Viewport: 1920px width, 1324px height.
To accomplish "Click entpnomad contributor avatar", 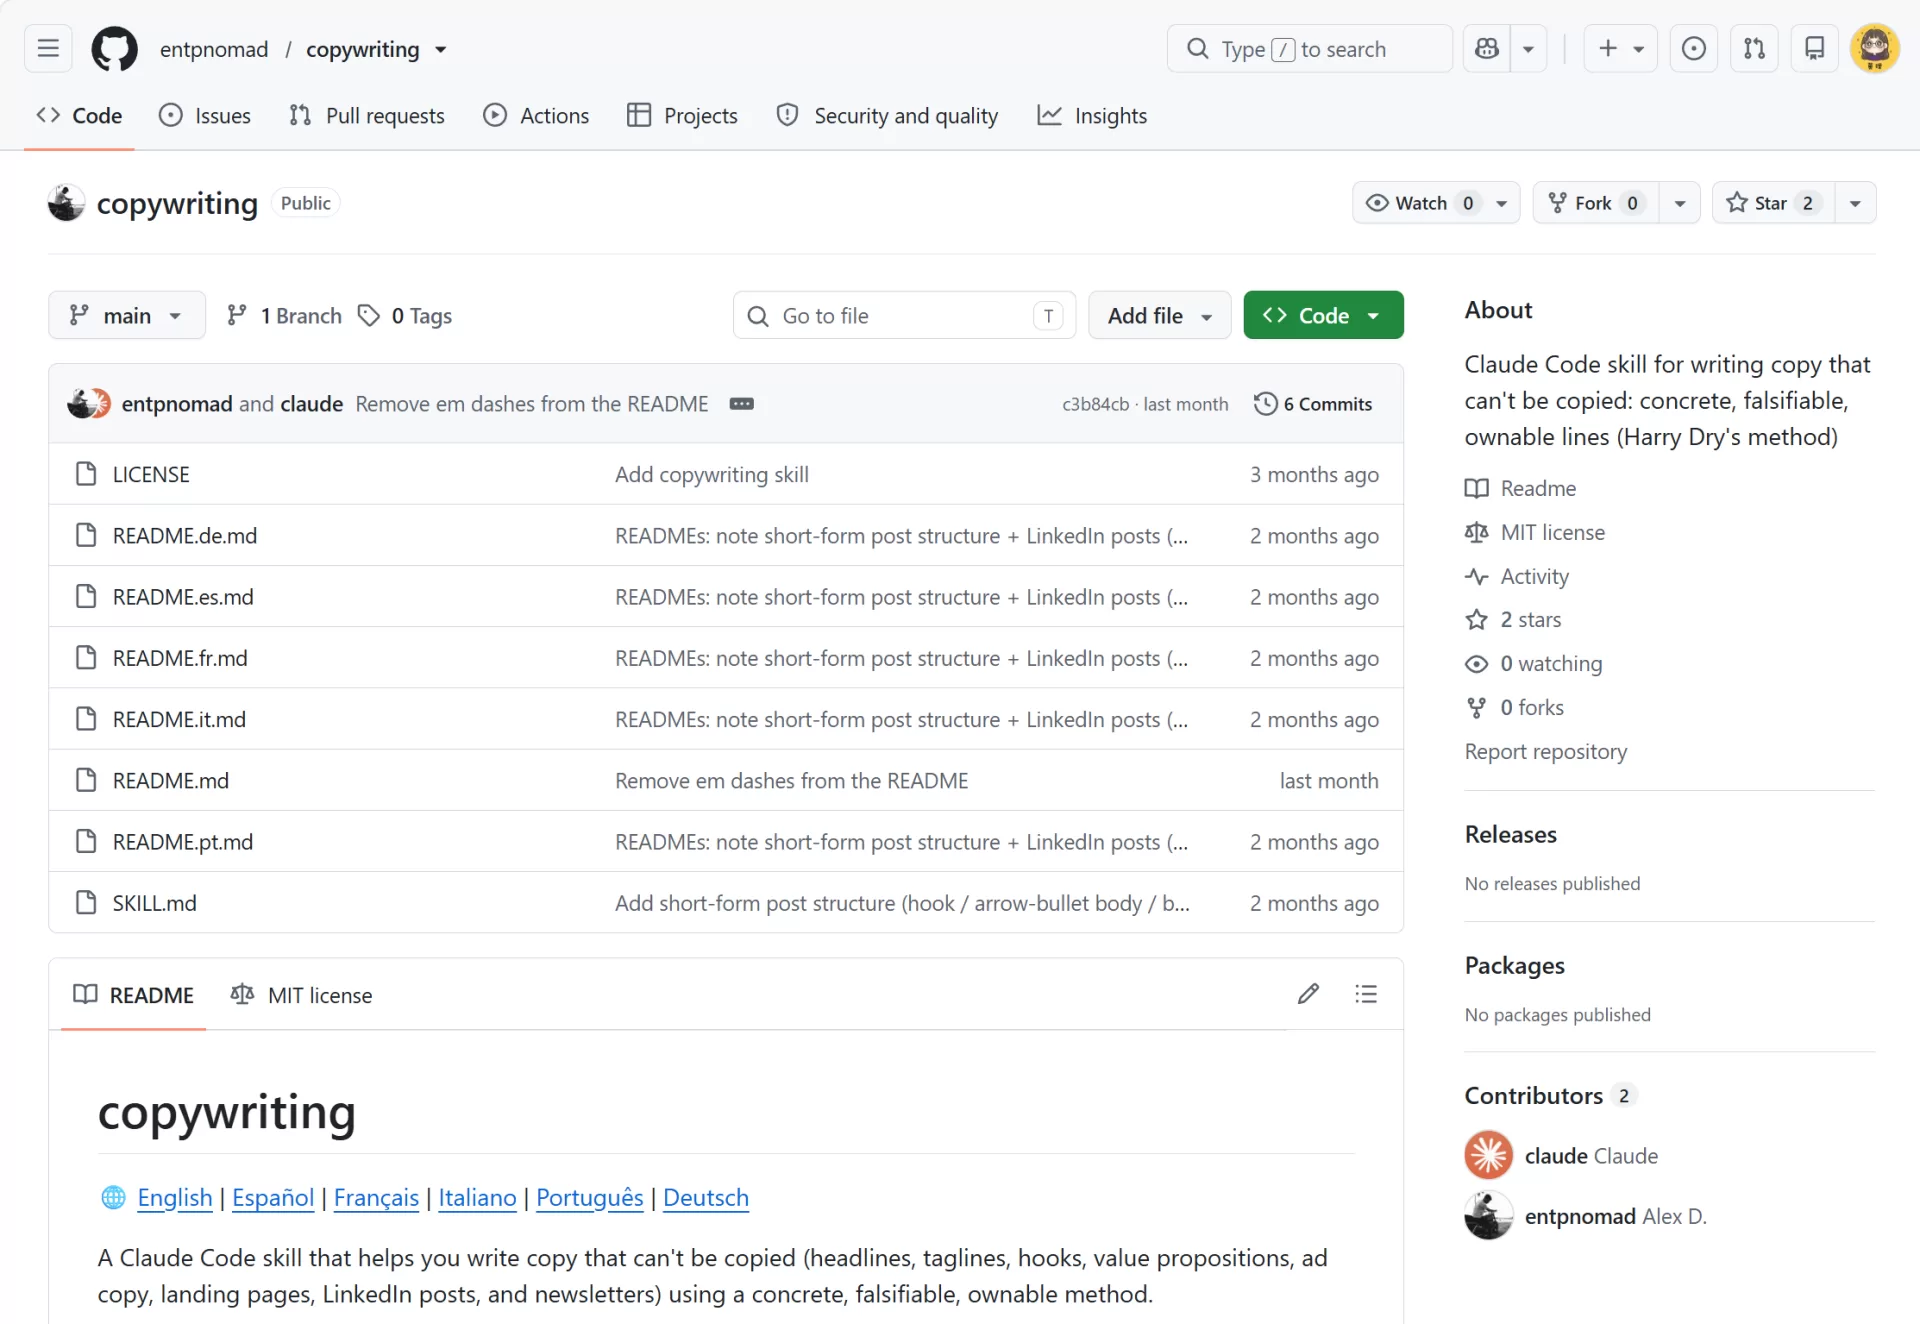I will (1488, 1216).
